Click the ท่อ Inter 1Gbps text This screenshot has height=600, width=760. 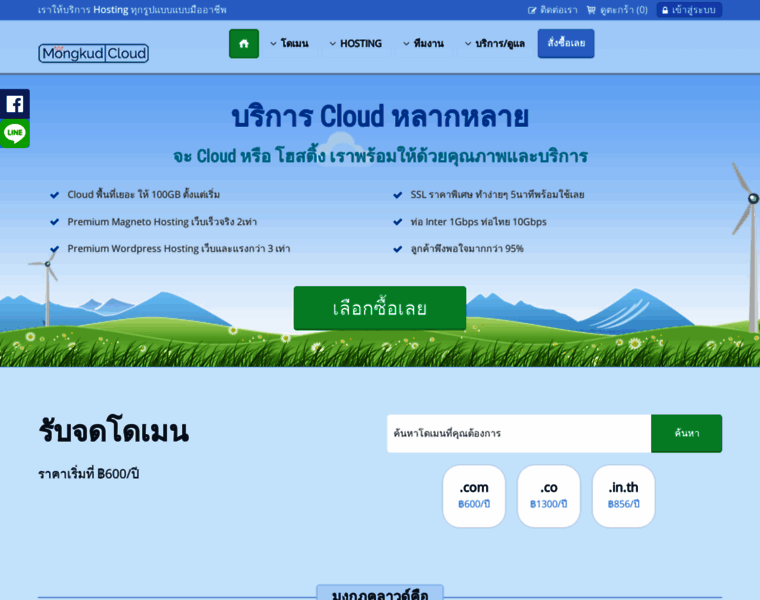coord(478,222)
